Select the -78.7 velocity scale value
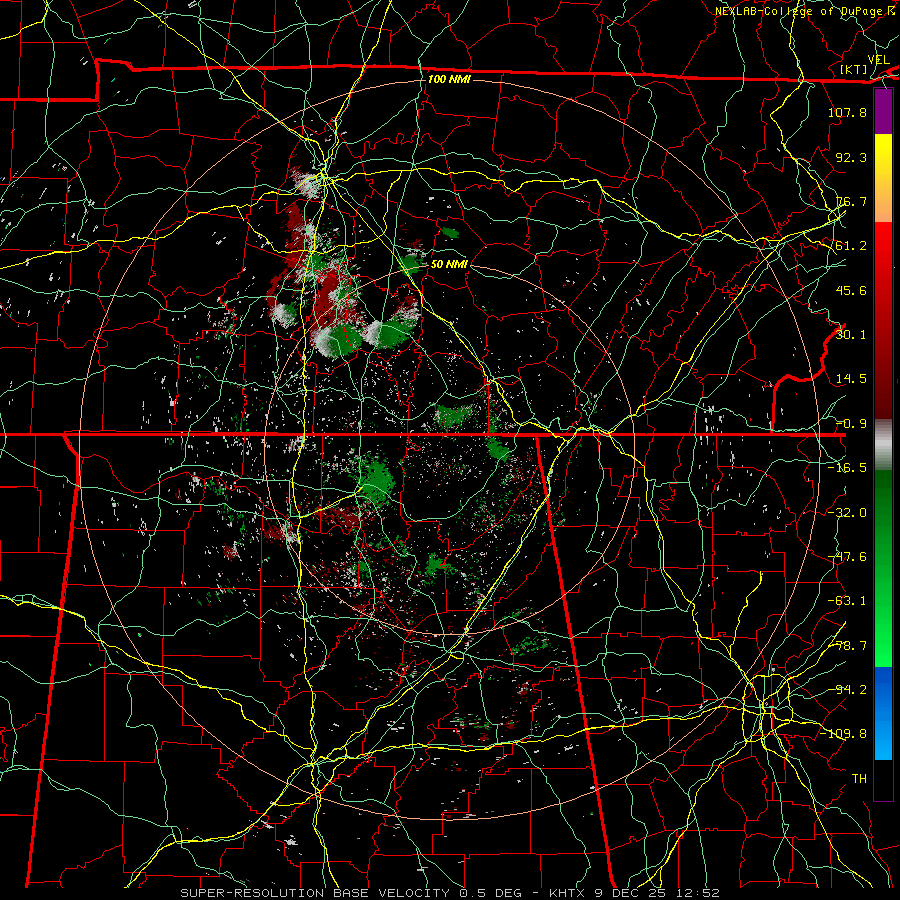This screenshot has height=900, width=900. (x=847, y=646)
